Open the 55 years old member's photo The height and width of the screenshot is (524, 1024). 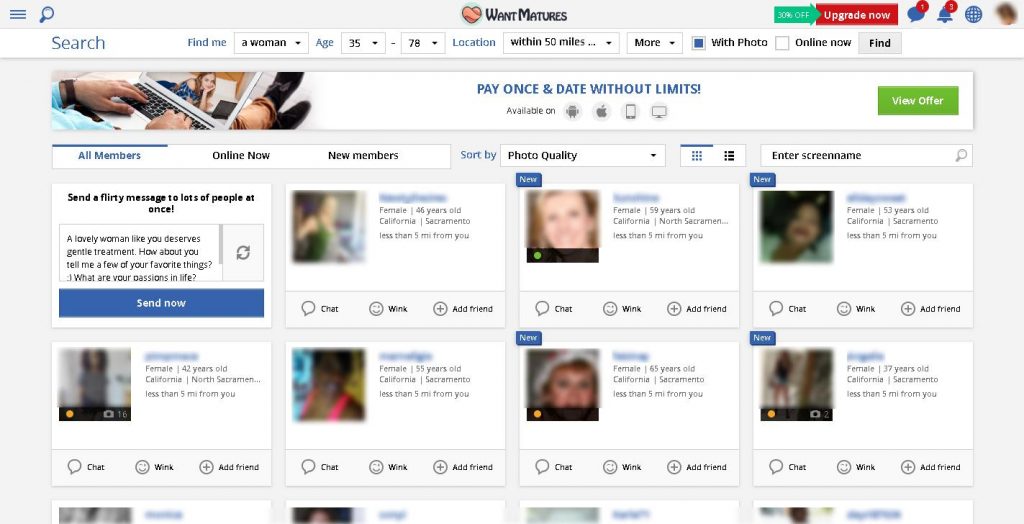(x=328, y=385)
